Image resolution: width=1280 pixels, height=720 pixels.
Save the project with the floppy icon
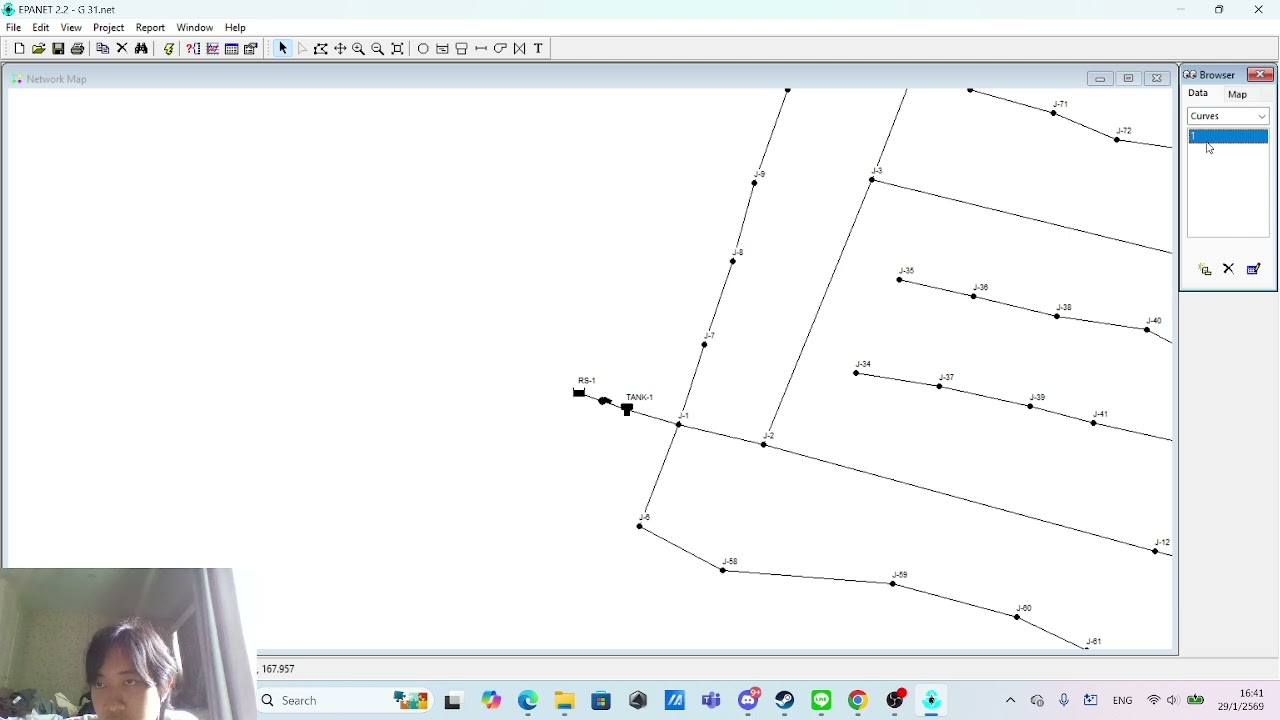pos(58,49)
